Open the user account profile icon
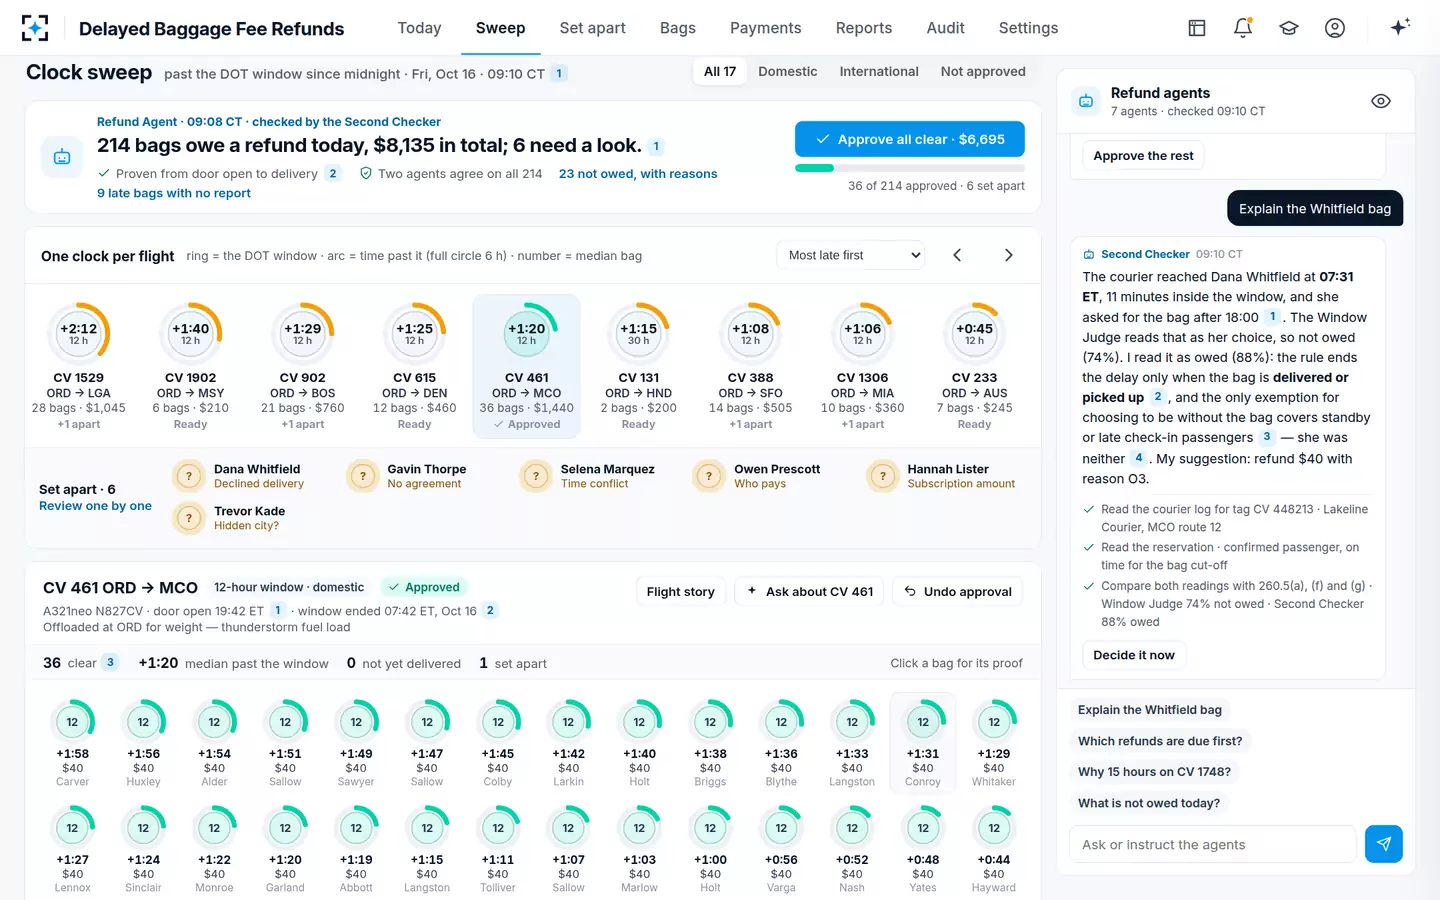Viewport: 1440px width, 900px height. pyautogui.click(x=1335, y=28)
